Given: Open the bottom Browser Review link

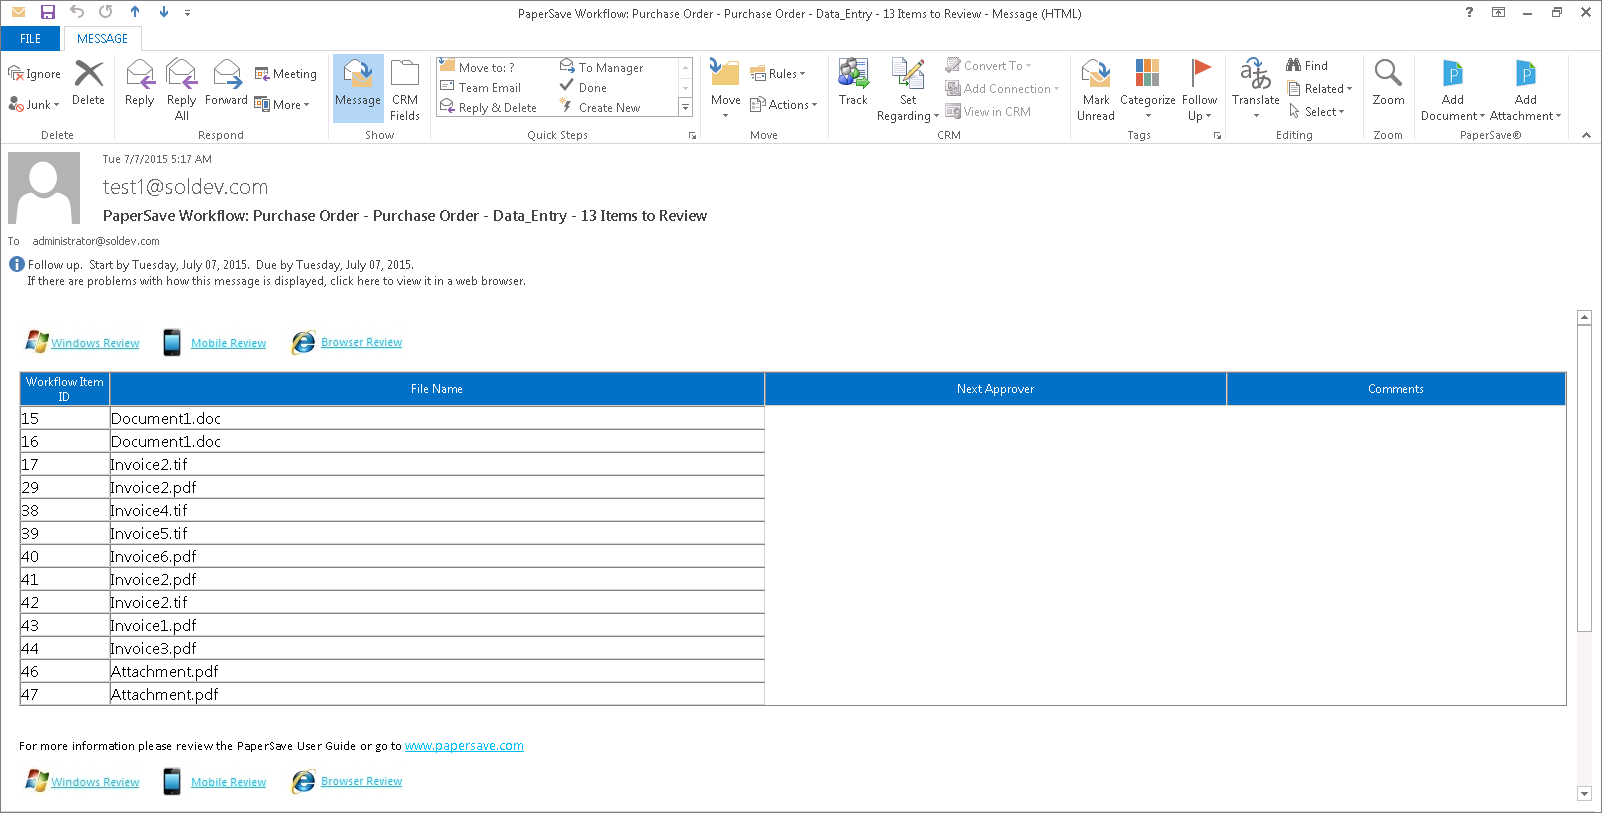Looking at the screenshot, I should pyautogui.click(x=361, y=781).
